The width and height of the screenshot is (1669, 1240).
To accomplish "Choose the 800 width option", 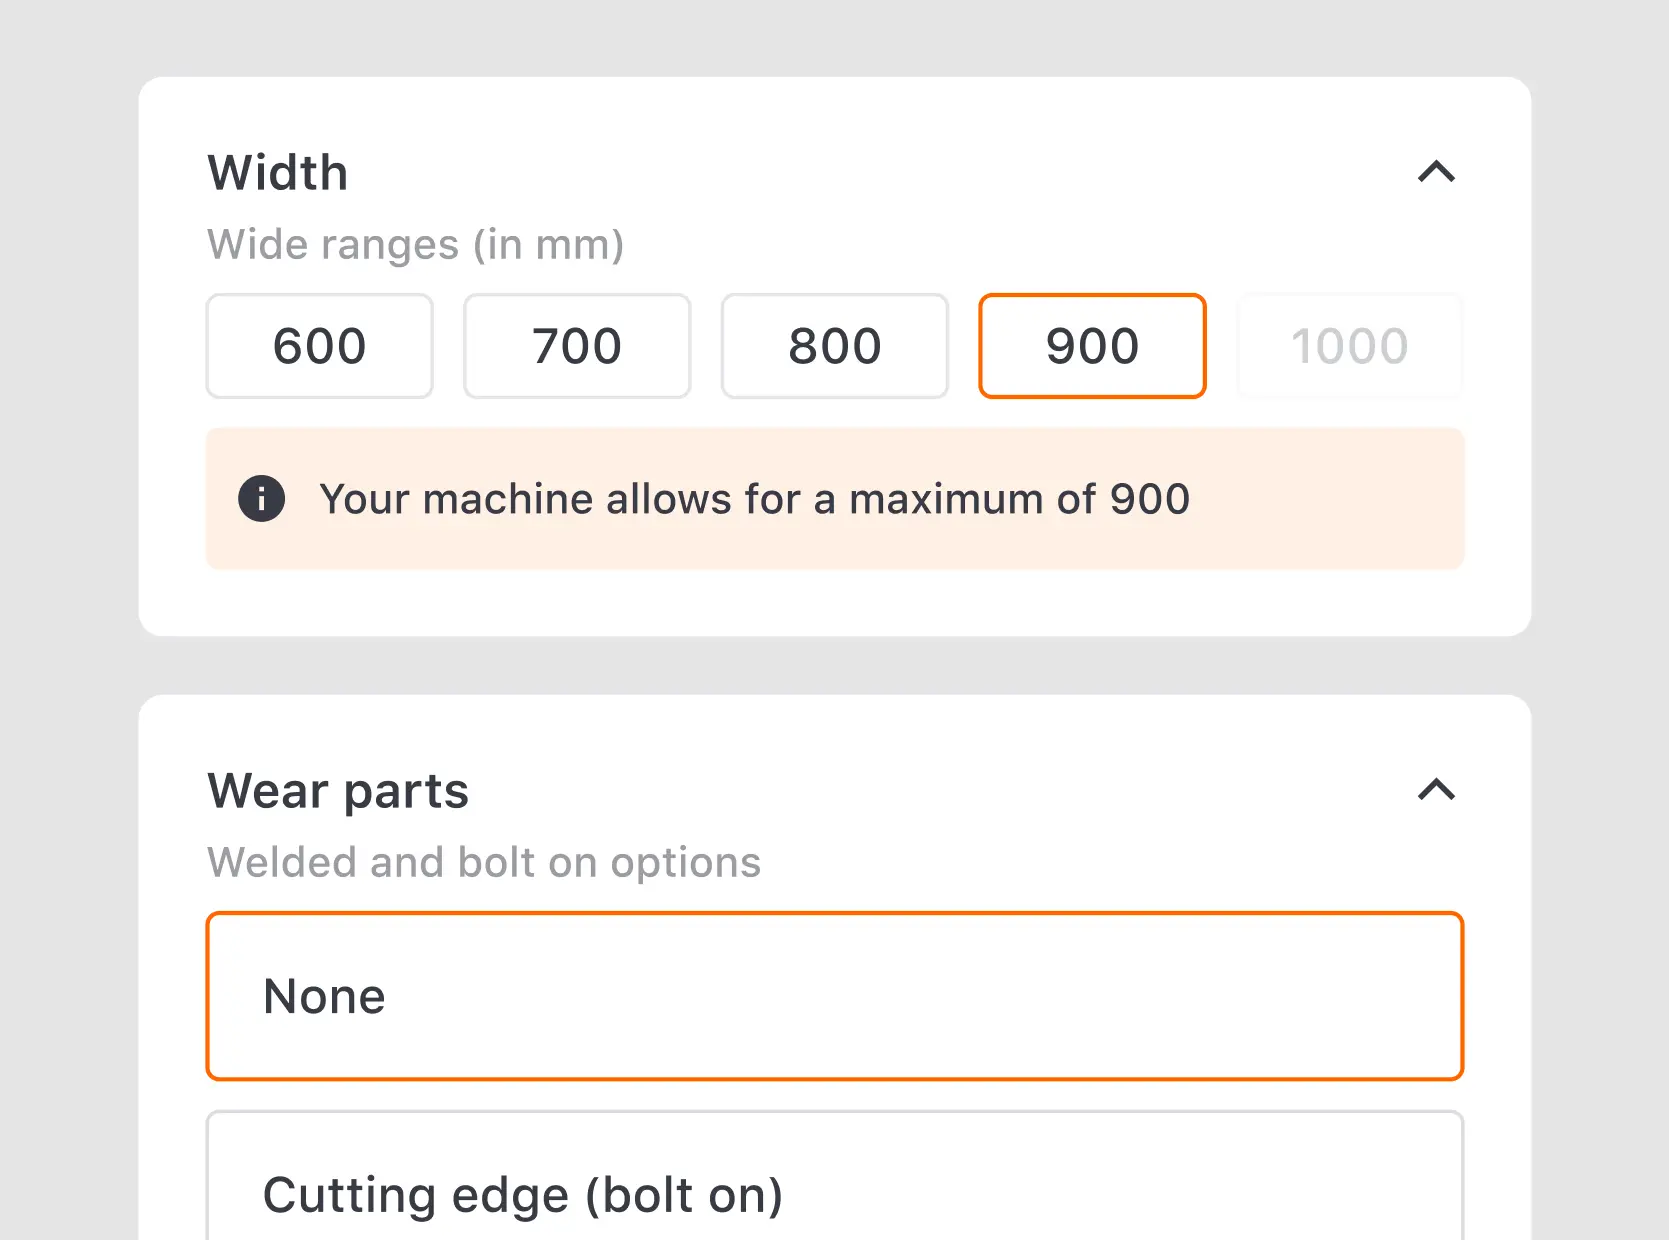I will (x=835, y=346).
